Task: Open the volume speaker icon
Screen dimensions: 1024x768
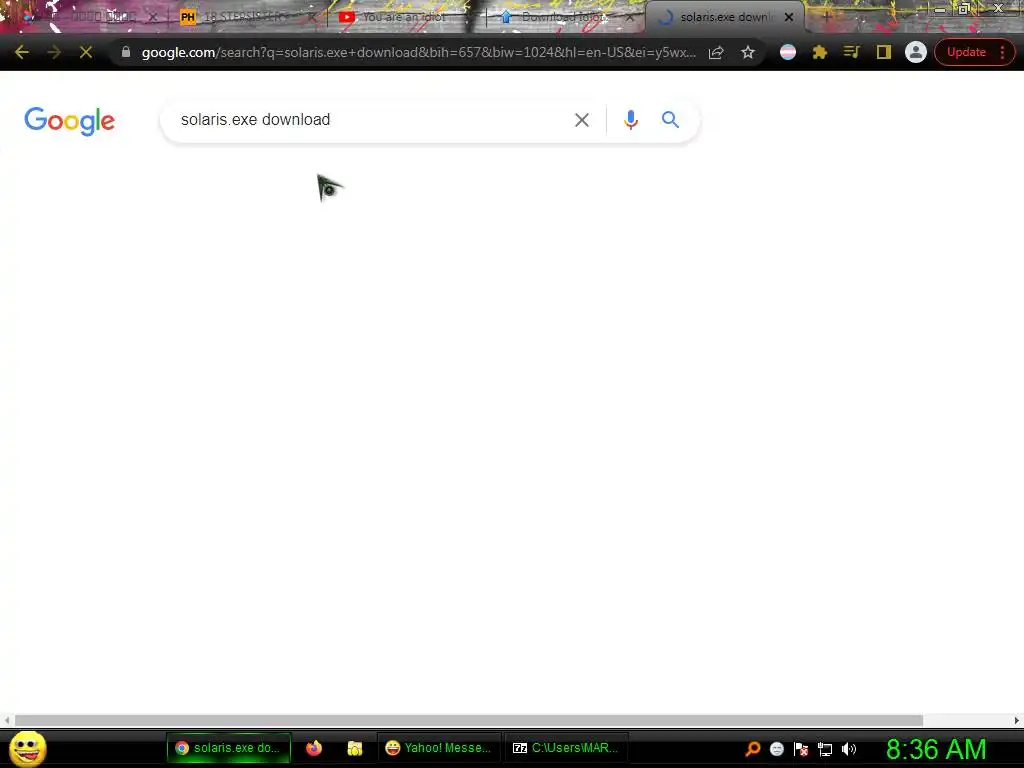Action: 848,749
